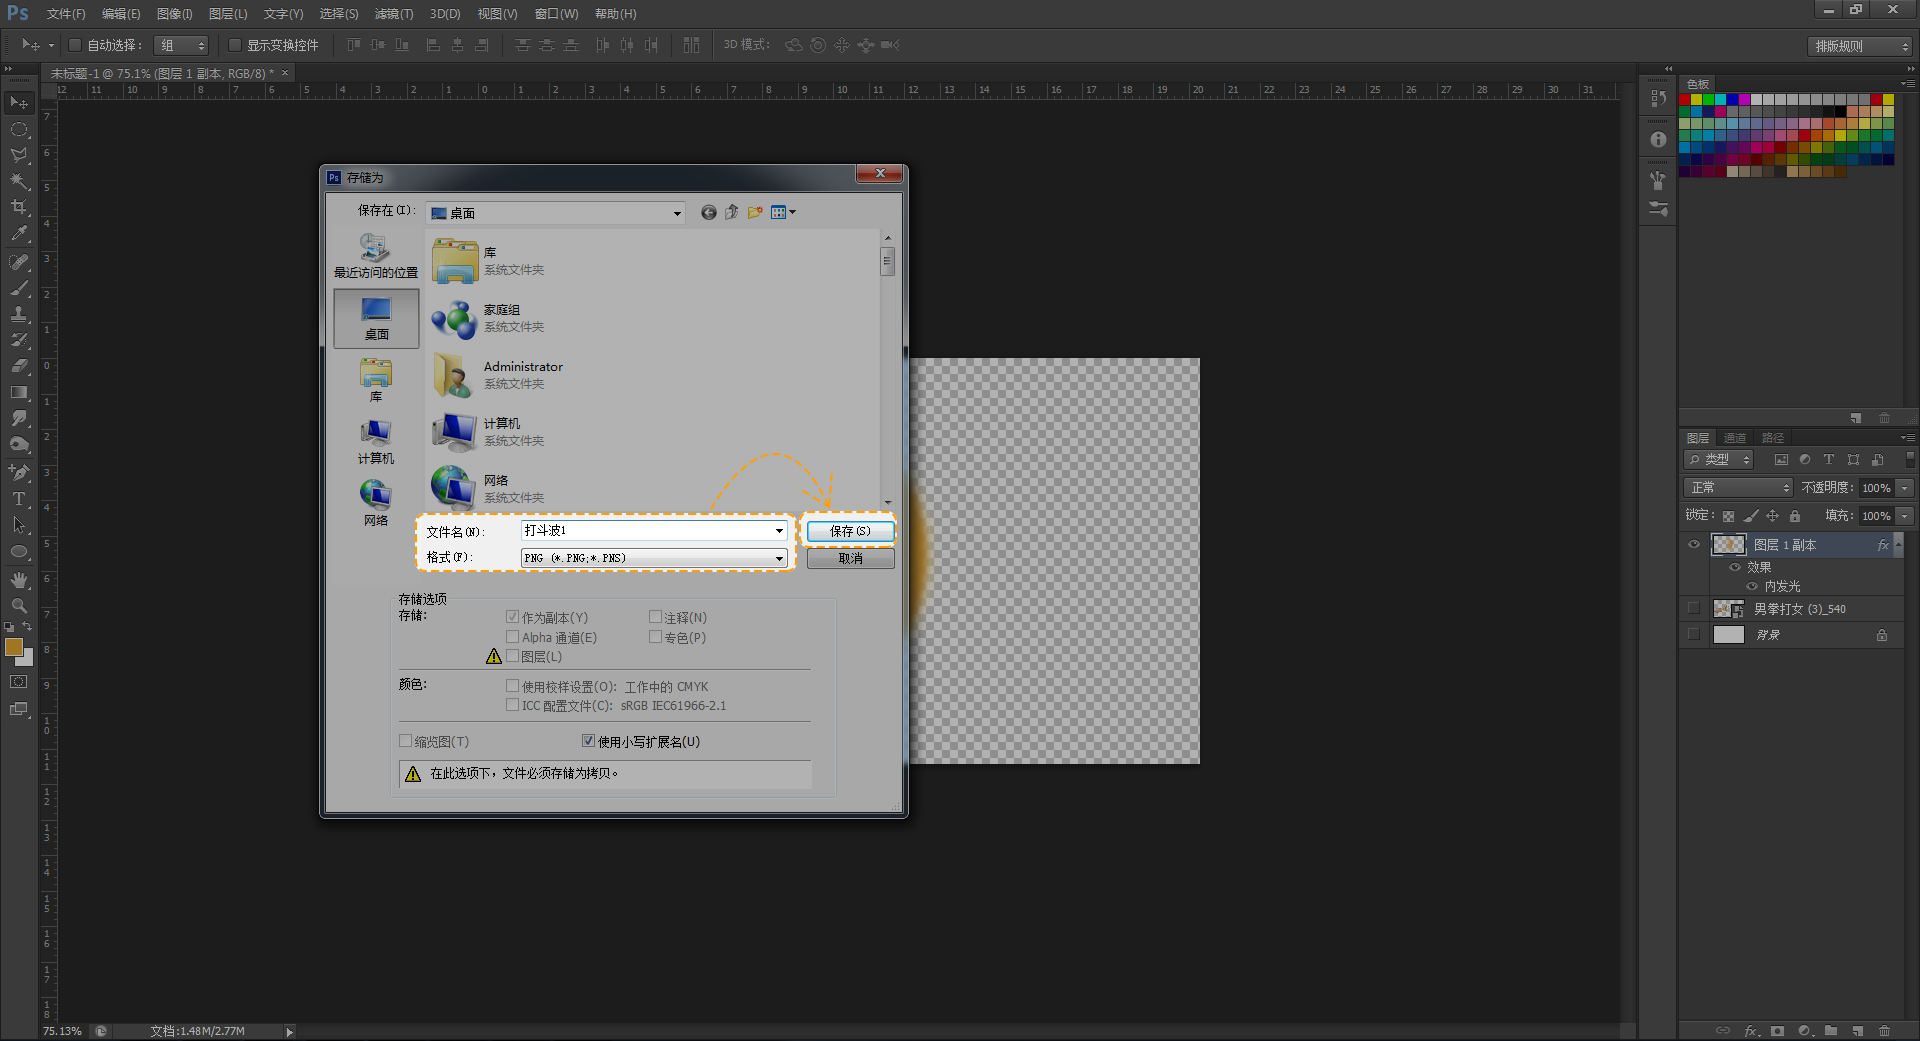Image resolution: width=1920 pixels, height=1041 pixels.
Task: Select the Eraser tool
Action: point(19,366)
